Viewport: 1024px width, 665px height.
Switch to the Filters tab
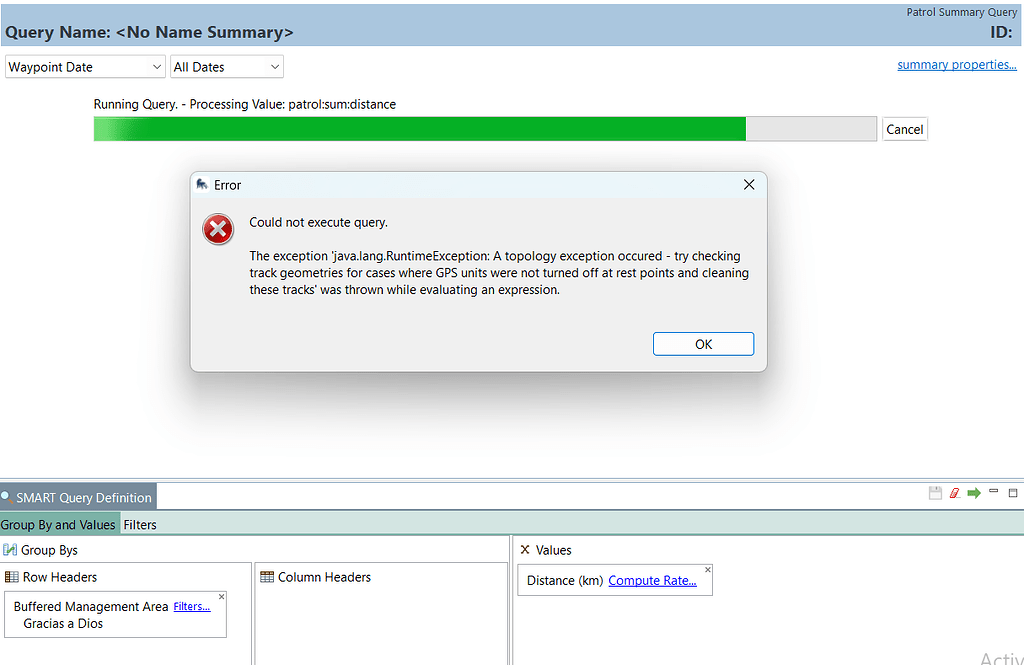140,524
